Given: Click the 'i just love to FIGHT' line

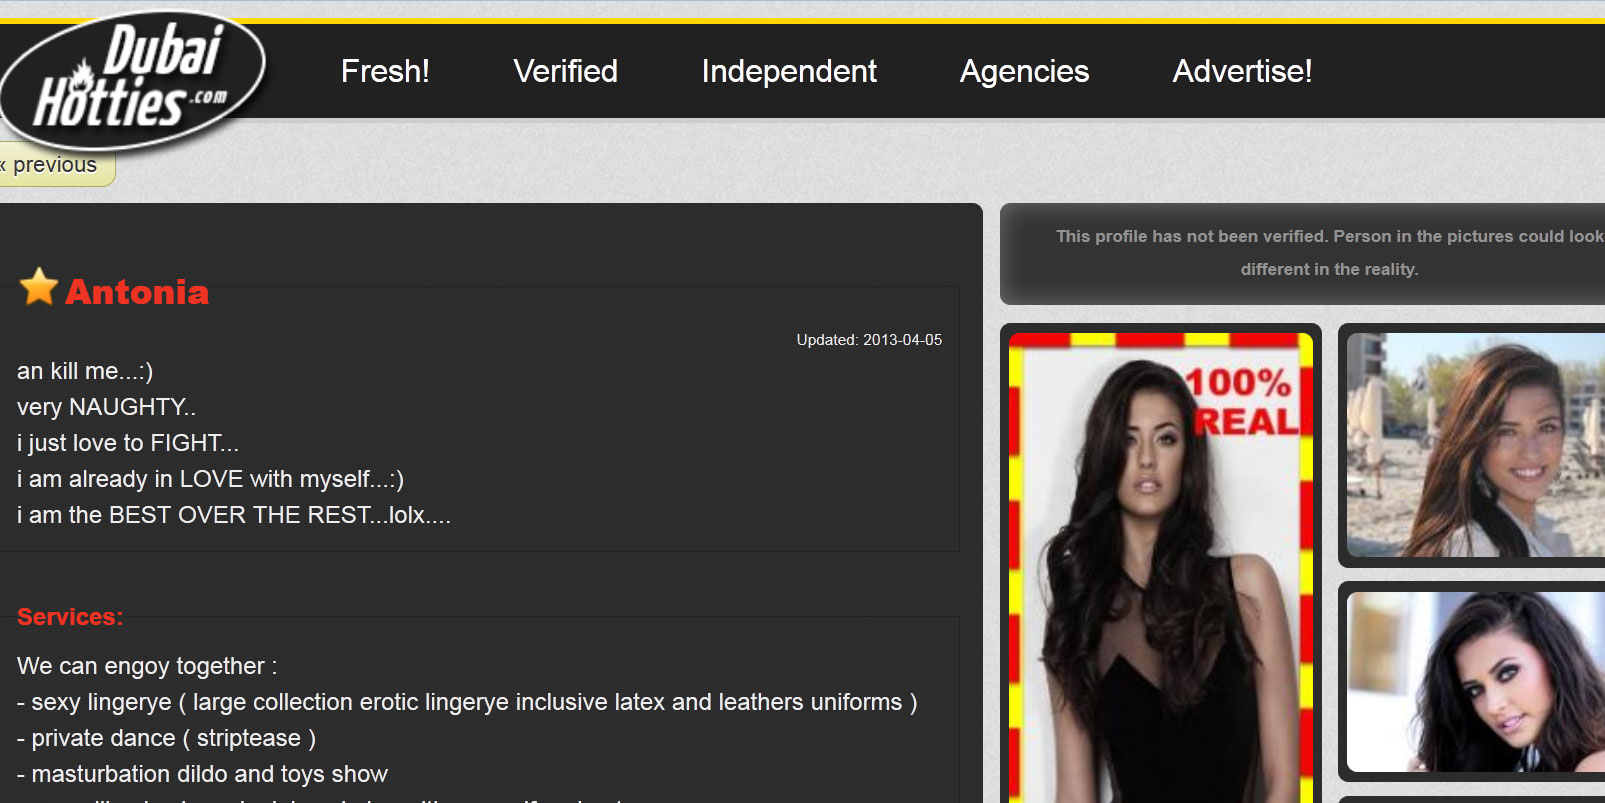Looking at the screenshot, I should (x=128, y=443).
